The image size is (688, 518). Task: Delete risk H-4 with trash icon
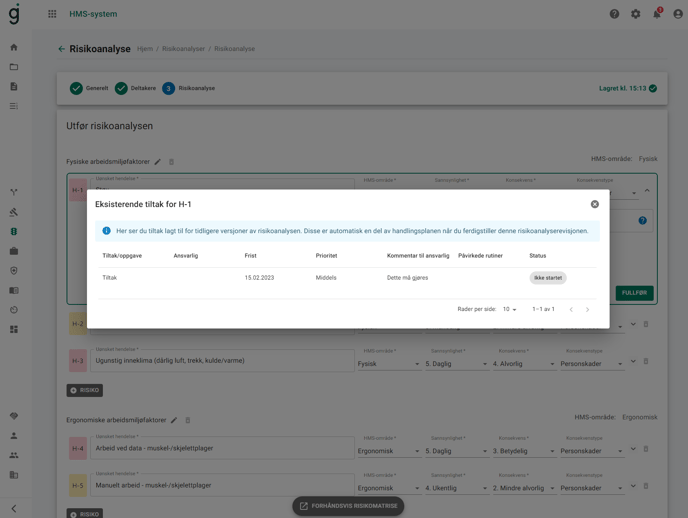pyautogui.click(x=646, y=449)
